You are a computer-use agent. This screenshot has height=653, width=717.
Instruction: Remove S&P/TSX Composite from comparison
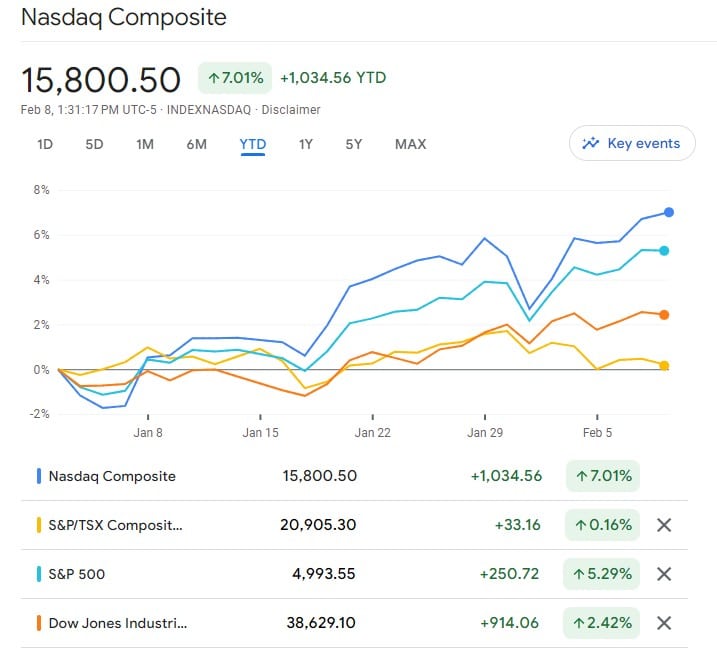(664, 525)
